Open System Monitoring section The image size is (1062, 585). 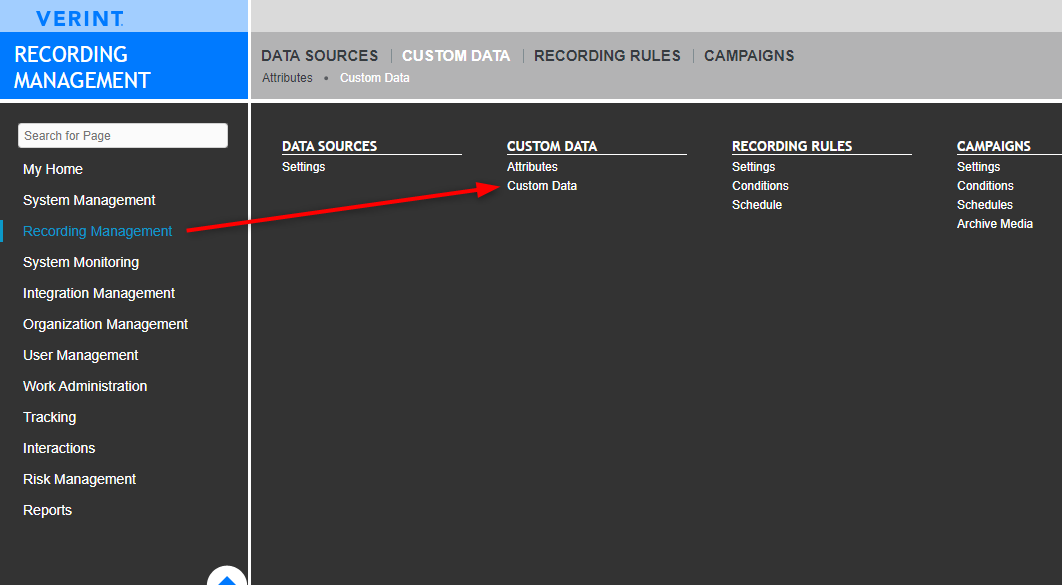[x=81, y=263]
